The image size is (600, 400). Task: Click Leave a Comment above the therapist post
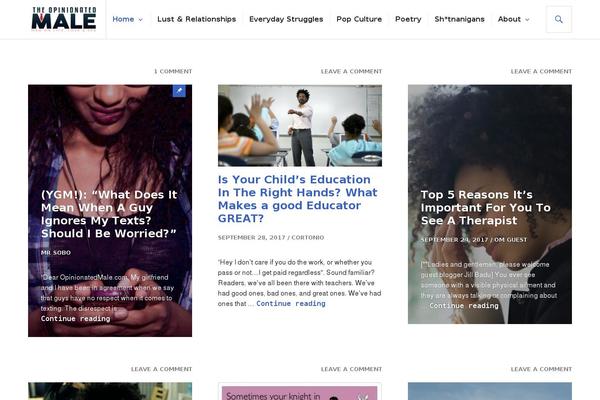[x=541, y=71]
